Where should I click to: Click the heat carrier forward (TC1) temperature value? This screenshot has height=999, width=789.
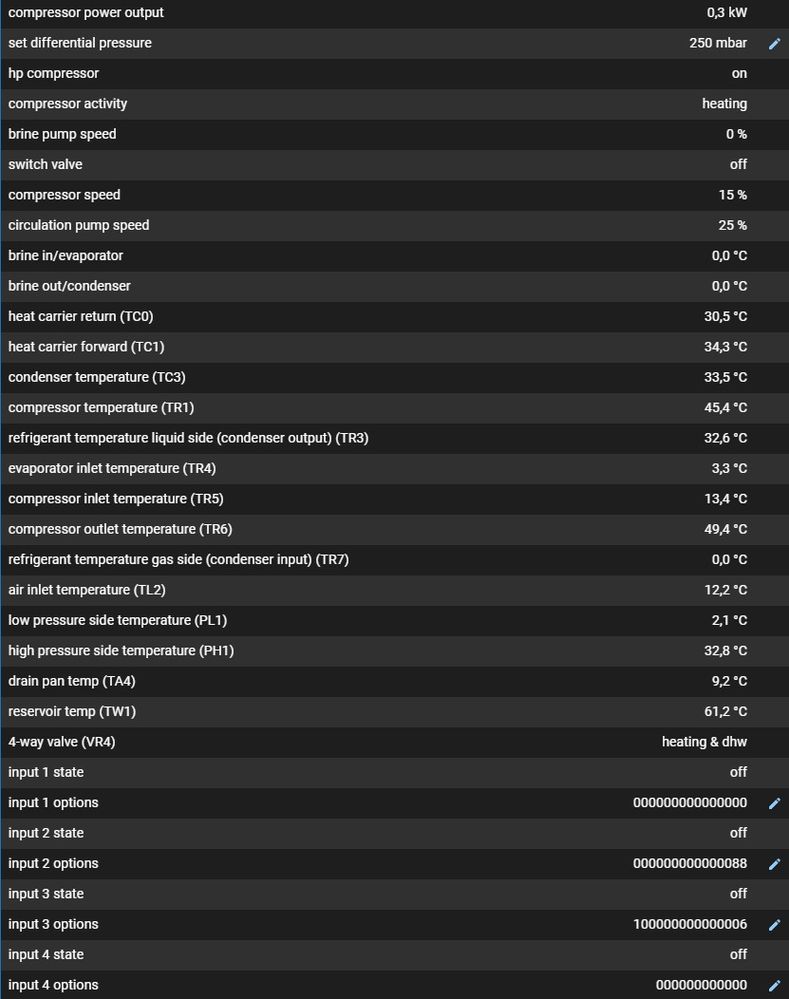[x=725, y=347]
